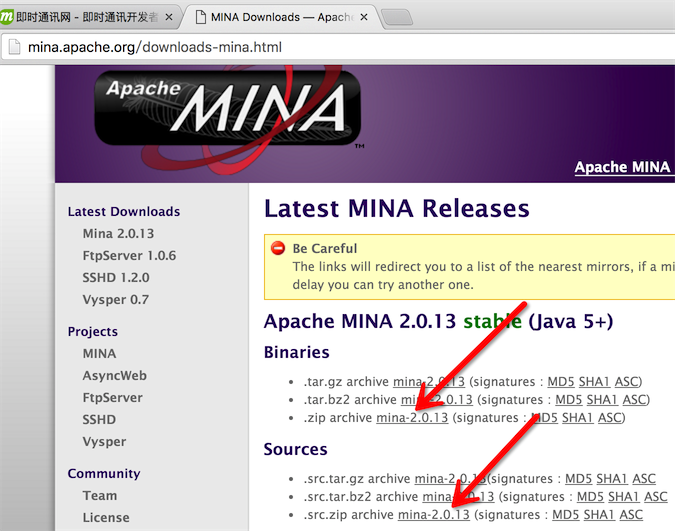This screenshot has height=531, width=675.
Task: Open ASC signature for .tar.gz binary
Action: coord(626,382)
